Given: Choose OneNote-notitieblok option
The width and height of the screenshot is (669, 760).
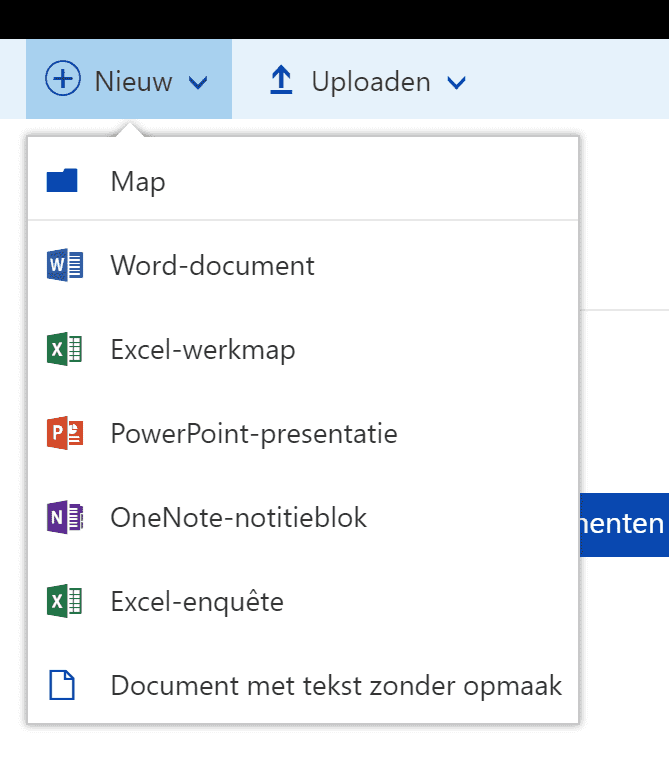Looking at the screenshot, I should (x=303, y=517).
